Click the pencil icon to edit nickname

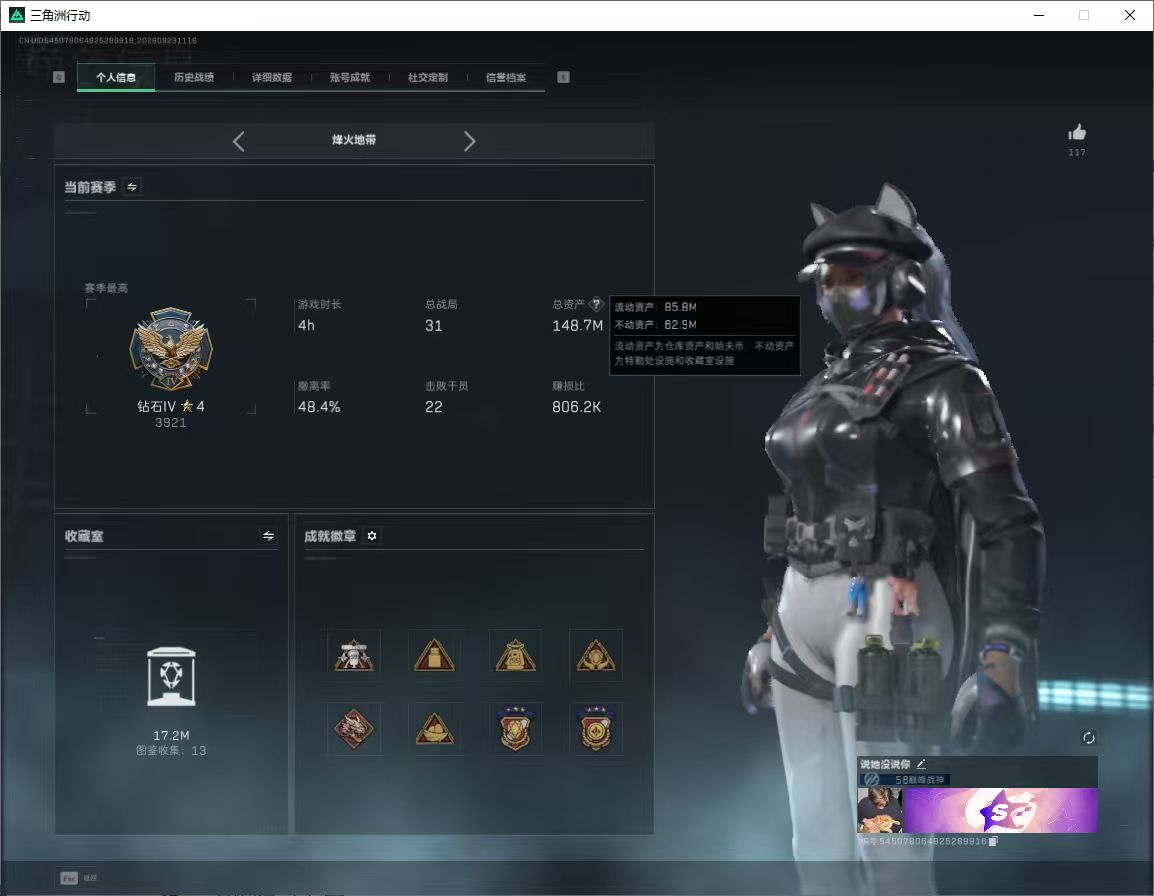pos(921,764)
